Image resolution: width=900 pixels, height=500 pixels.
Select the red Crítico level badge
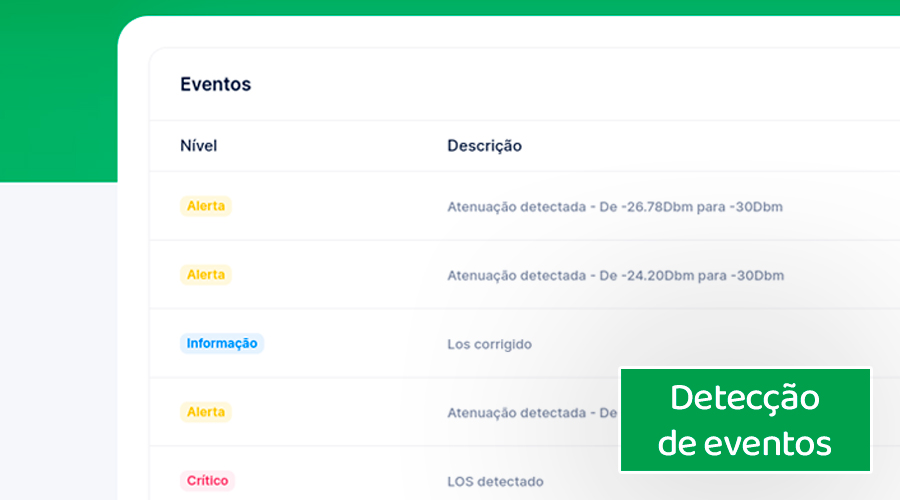pyautogui.click(x=208, y=481)
